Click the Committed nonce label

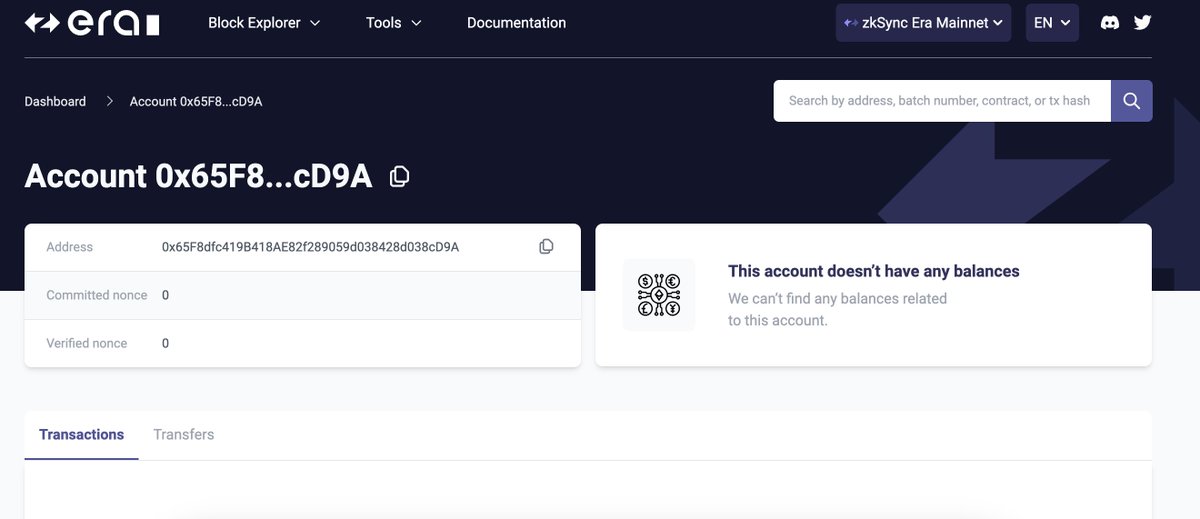click(97, 295)
